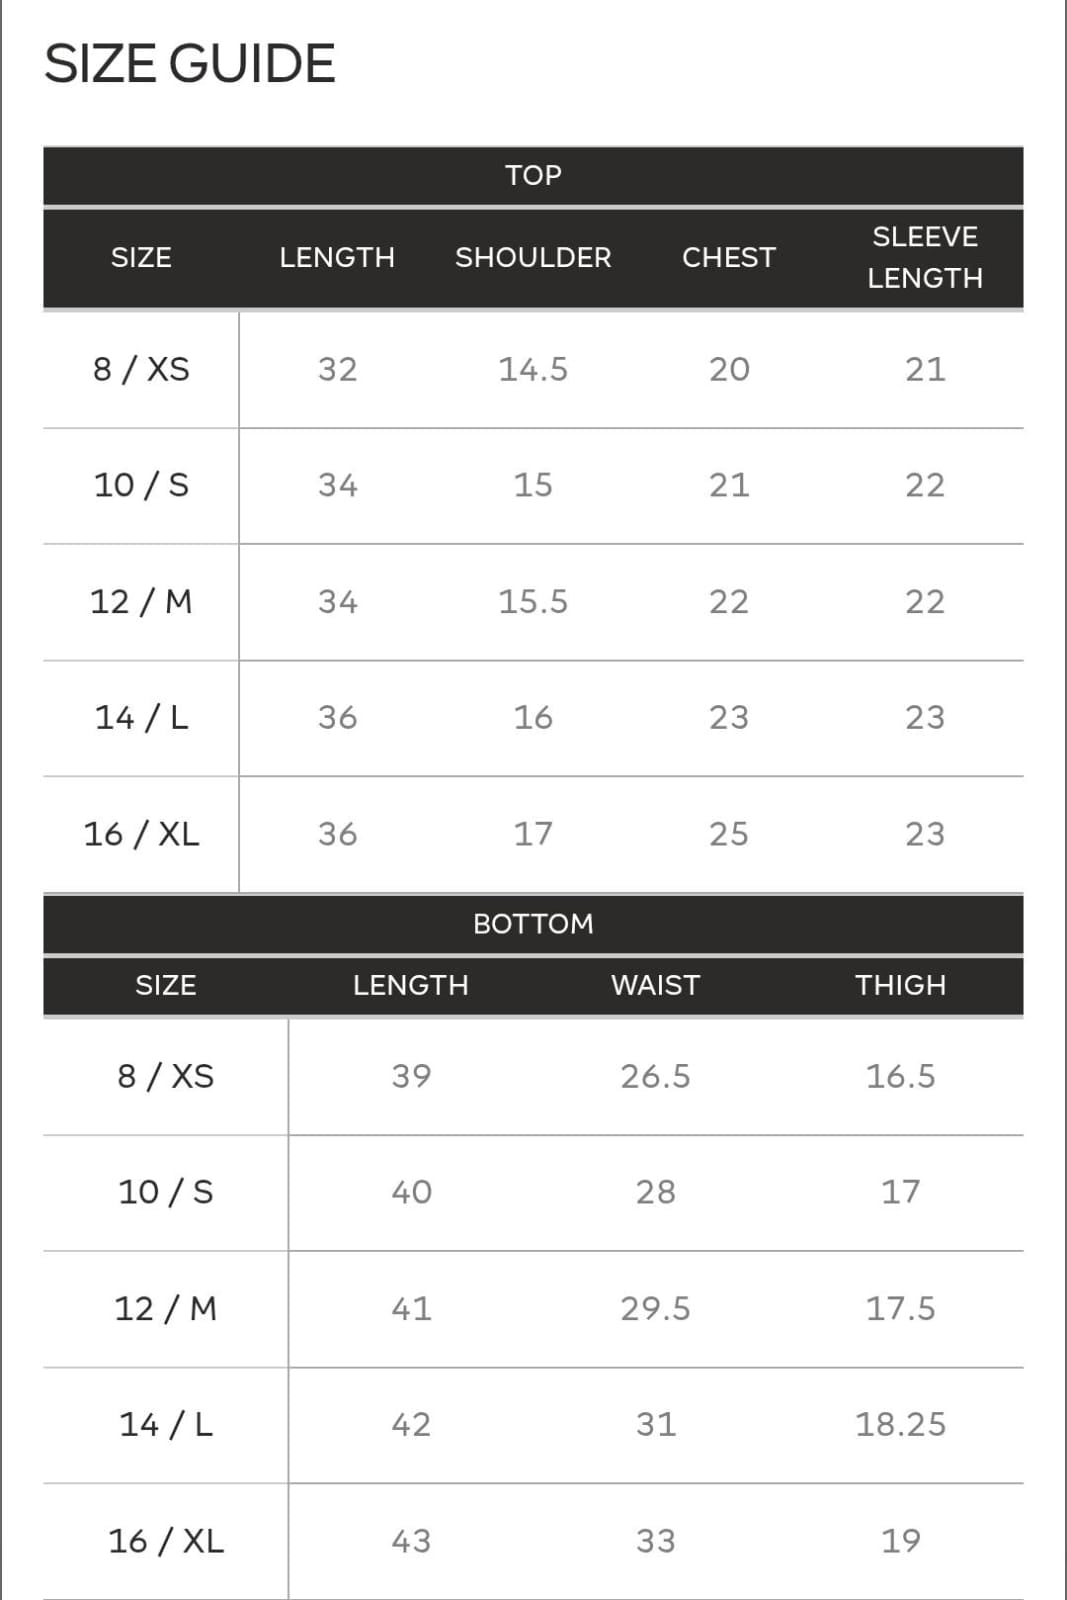The height and width of the screenshot is (1600, 1067).
Task: Click the 29.5 waist value
Action: click(655, 1308)
